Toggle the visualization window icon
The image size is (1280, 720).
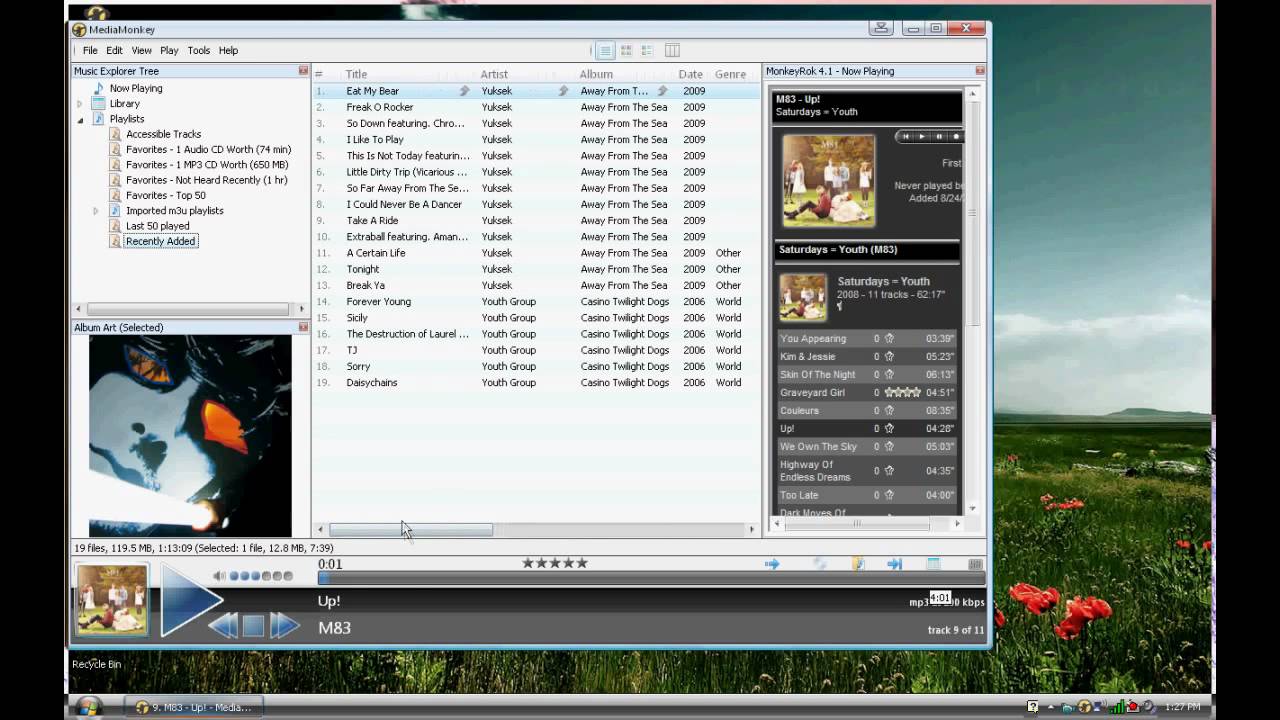933,564
